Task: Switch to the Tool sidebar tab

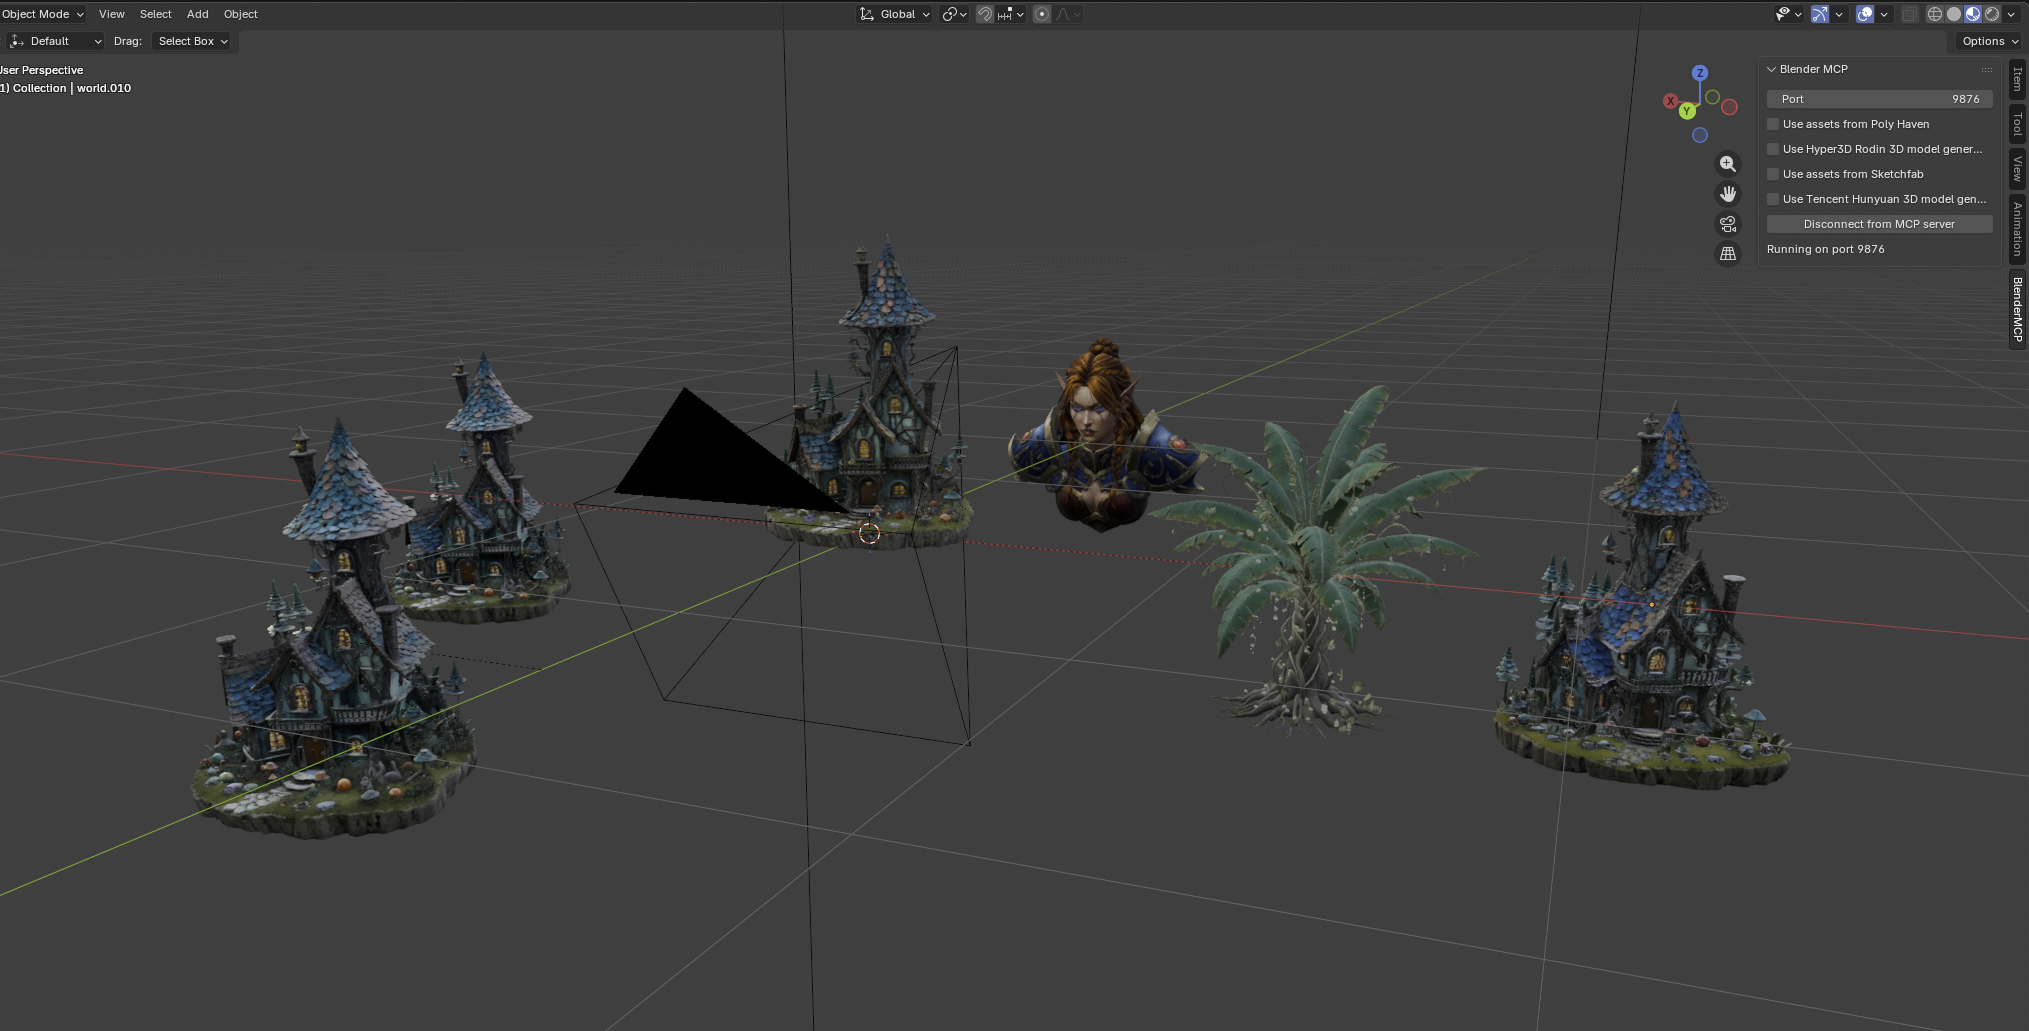Action: click(2017, 124)
